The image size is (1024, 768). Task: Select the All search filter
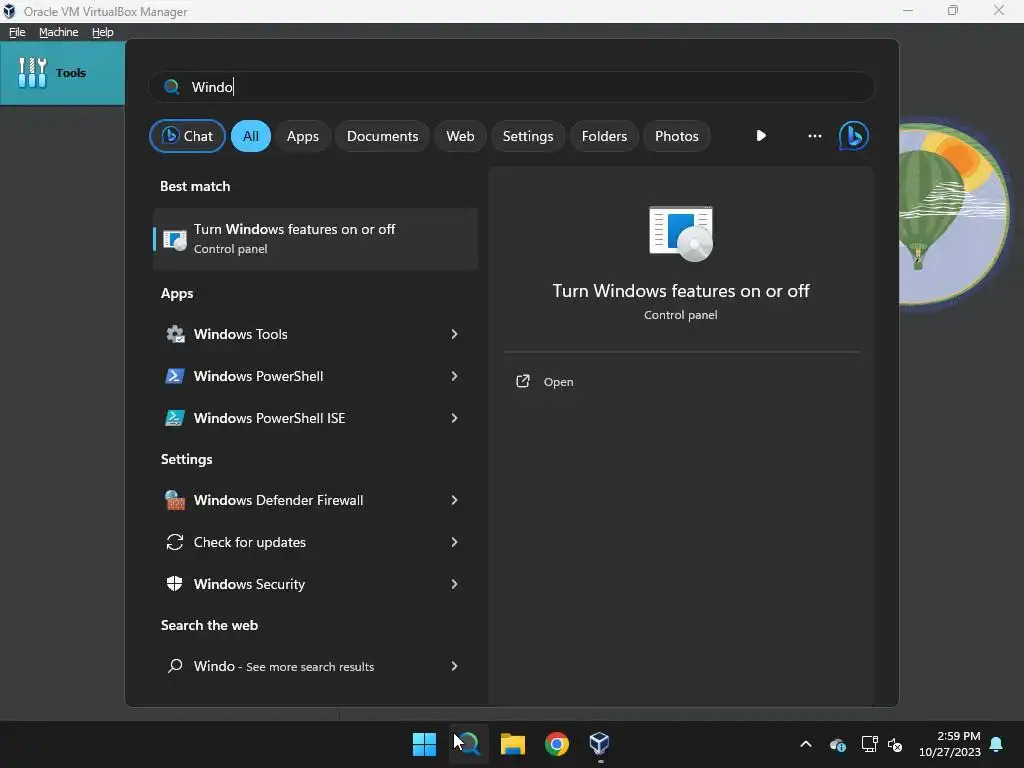[x=251, y=136]
